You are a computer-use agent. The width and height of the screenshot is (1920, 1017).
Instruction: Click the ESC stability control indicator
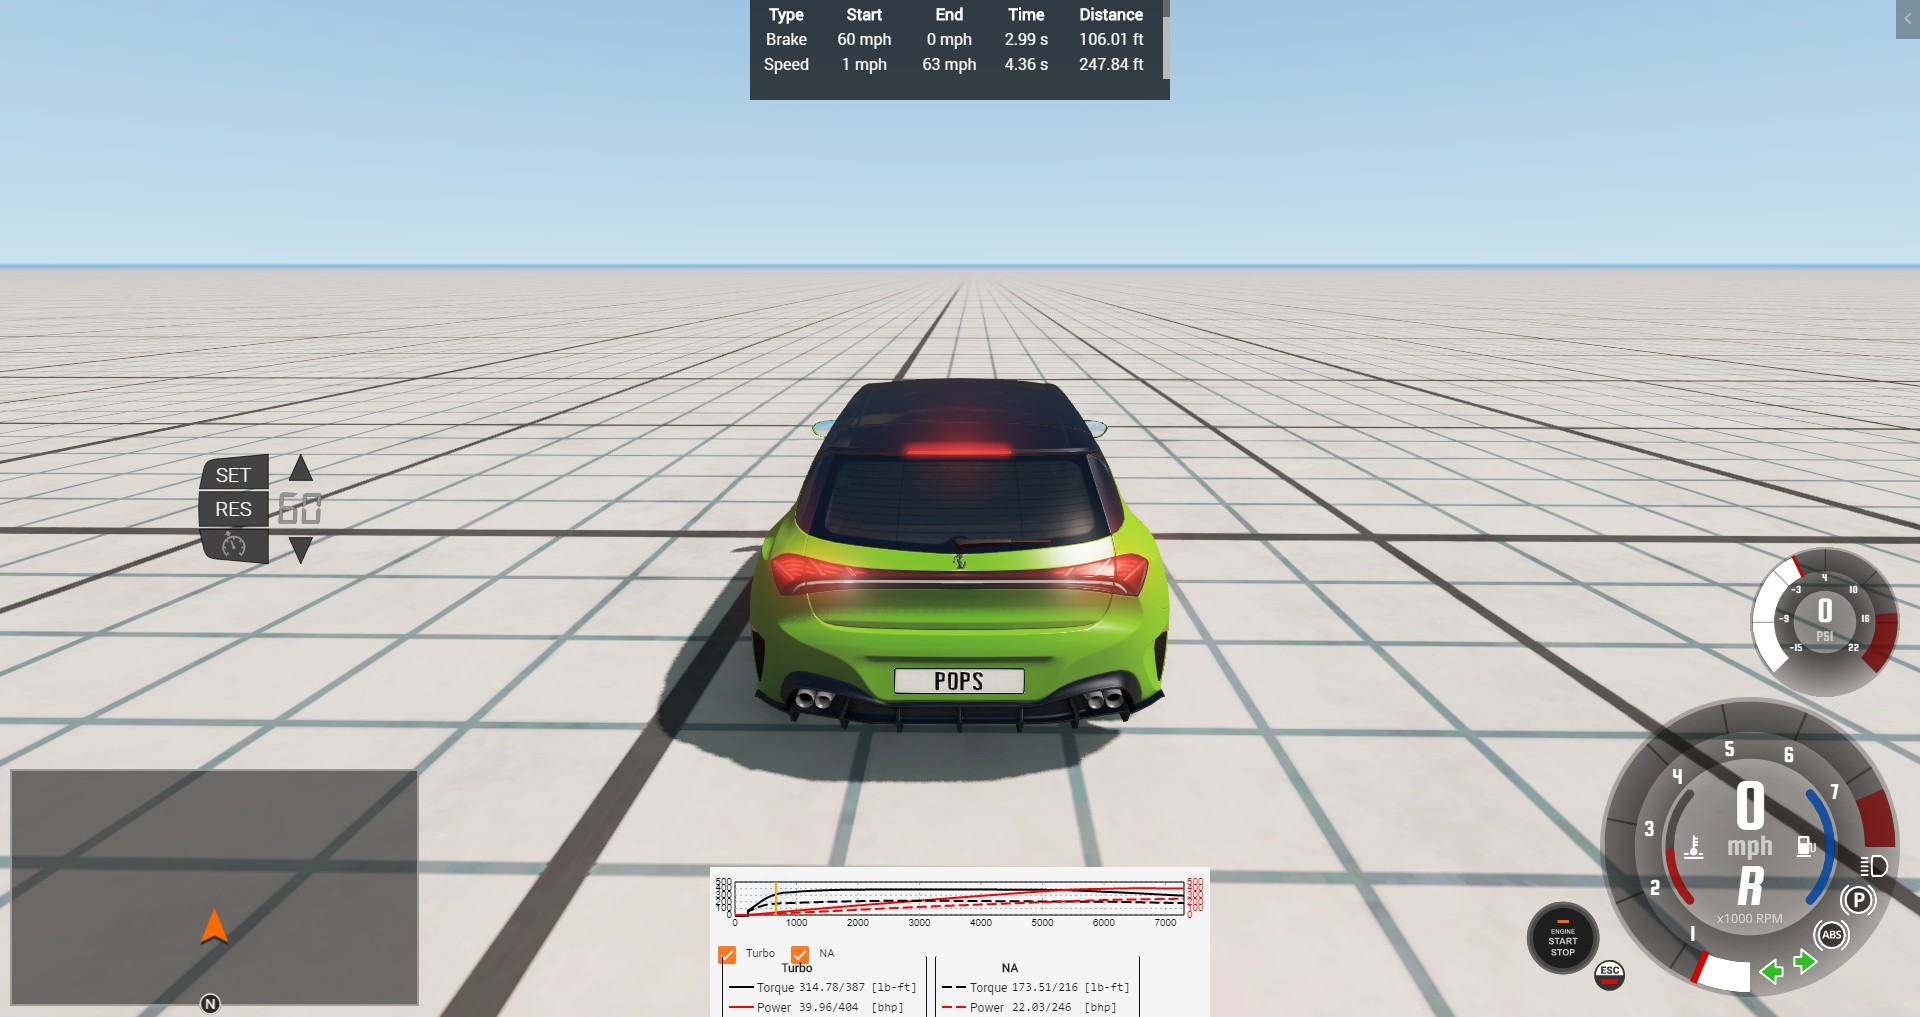click(x=1609, y=975)
